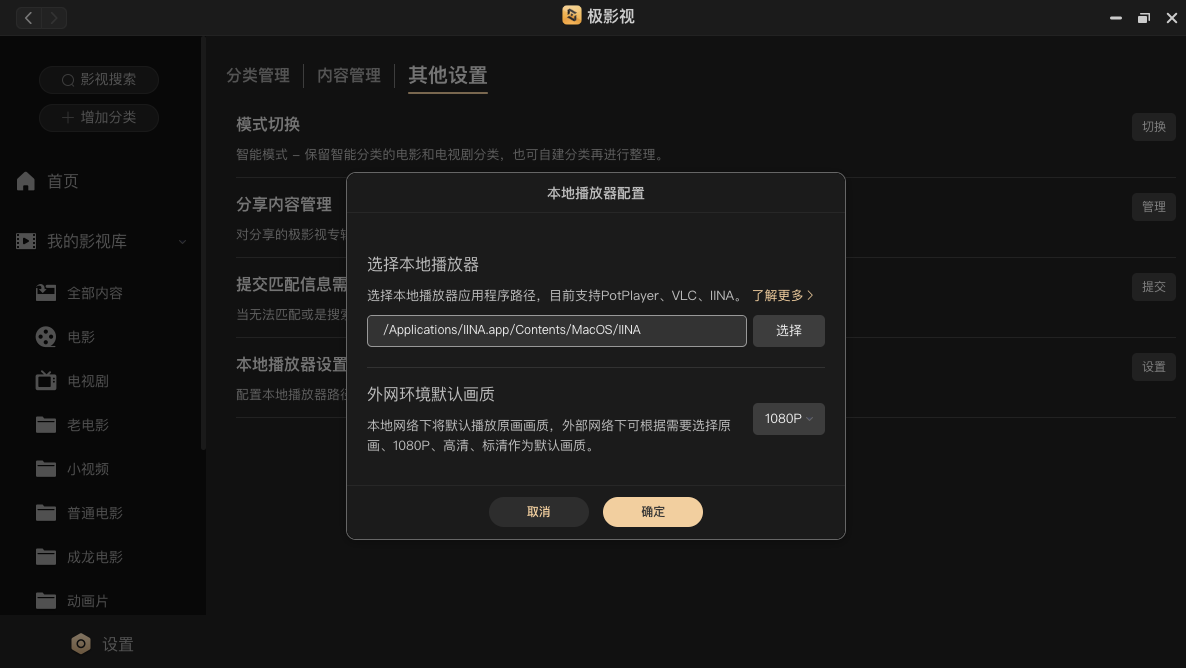Click the 外网环境默认画质 heading
Screen dimensions: 1186x668
click(x=430, y=394)
